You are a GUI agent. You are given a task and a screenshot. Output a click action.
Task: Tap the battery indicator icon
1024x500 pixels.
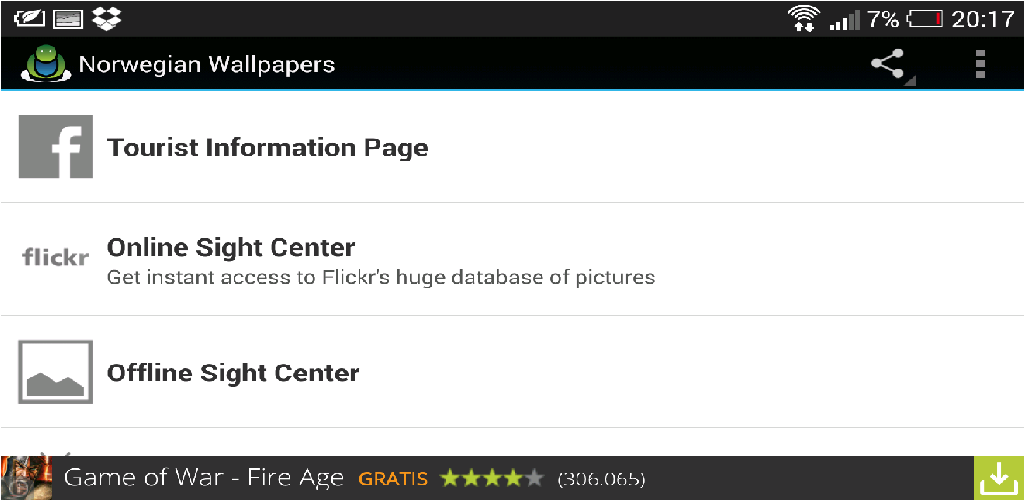click(925, 18)
